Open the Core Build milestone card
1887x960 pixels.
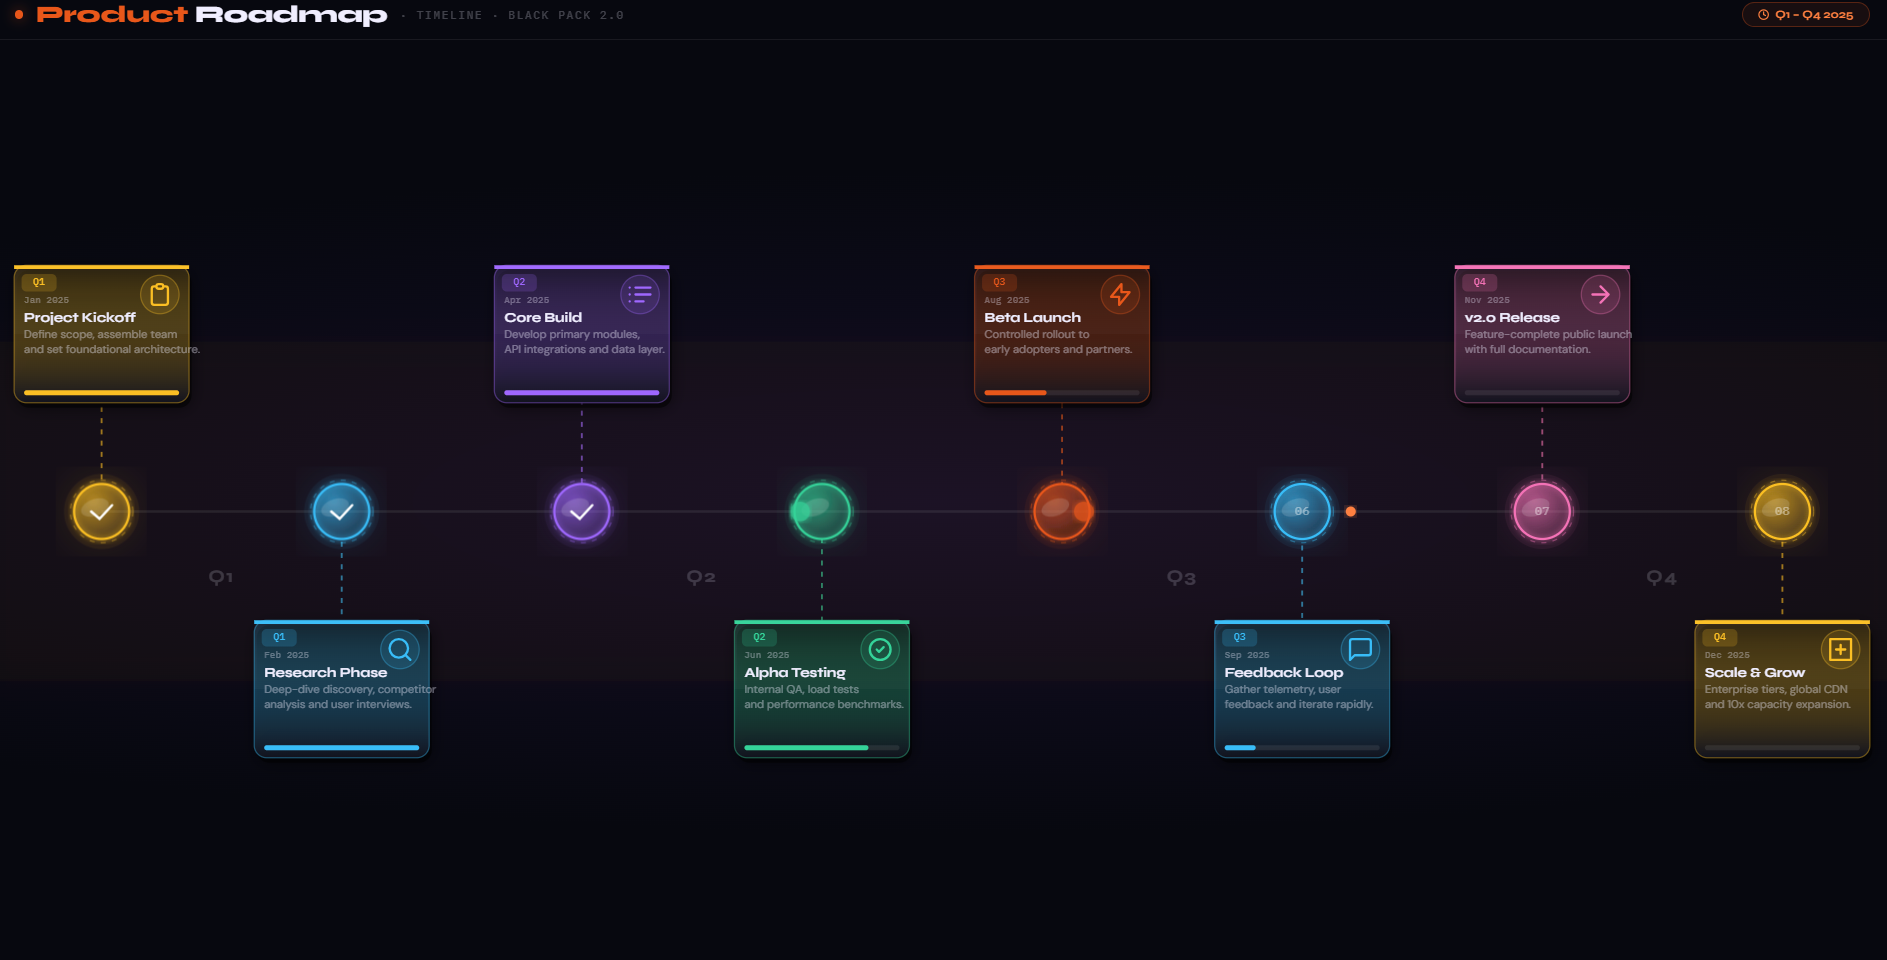coord(580,333)
